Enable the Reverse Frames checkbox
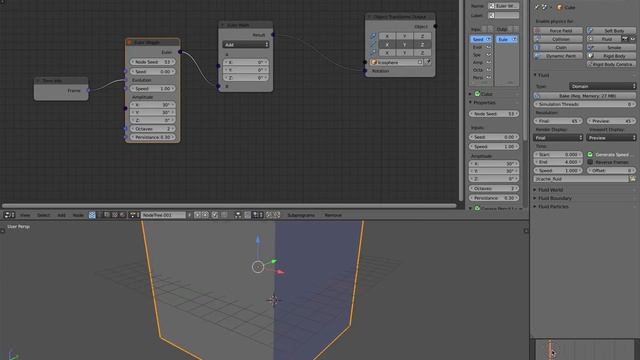640x360 pixels. [x=590, y=162]
